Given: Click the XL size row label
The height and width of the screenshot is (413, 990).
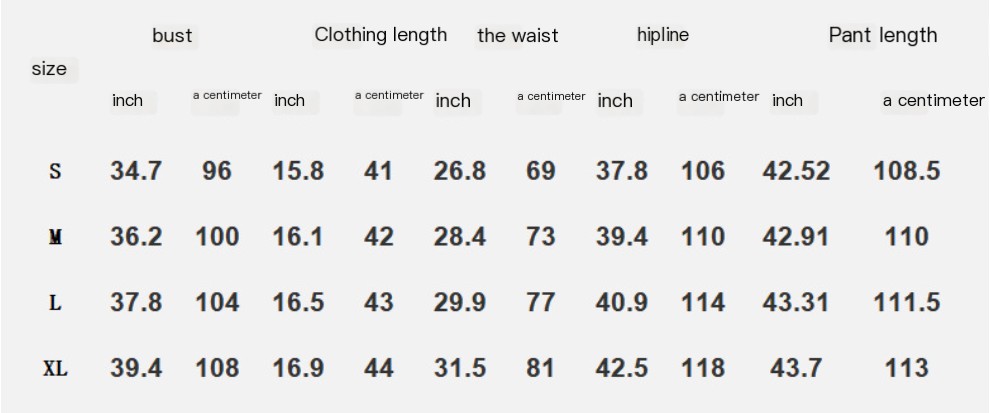Looking at the screenshot, I should 56,369.
